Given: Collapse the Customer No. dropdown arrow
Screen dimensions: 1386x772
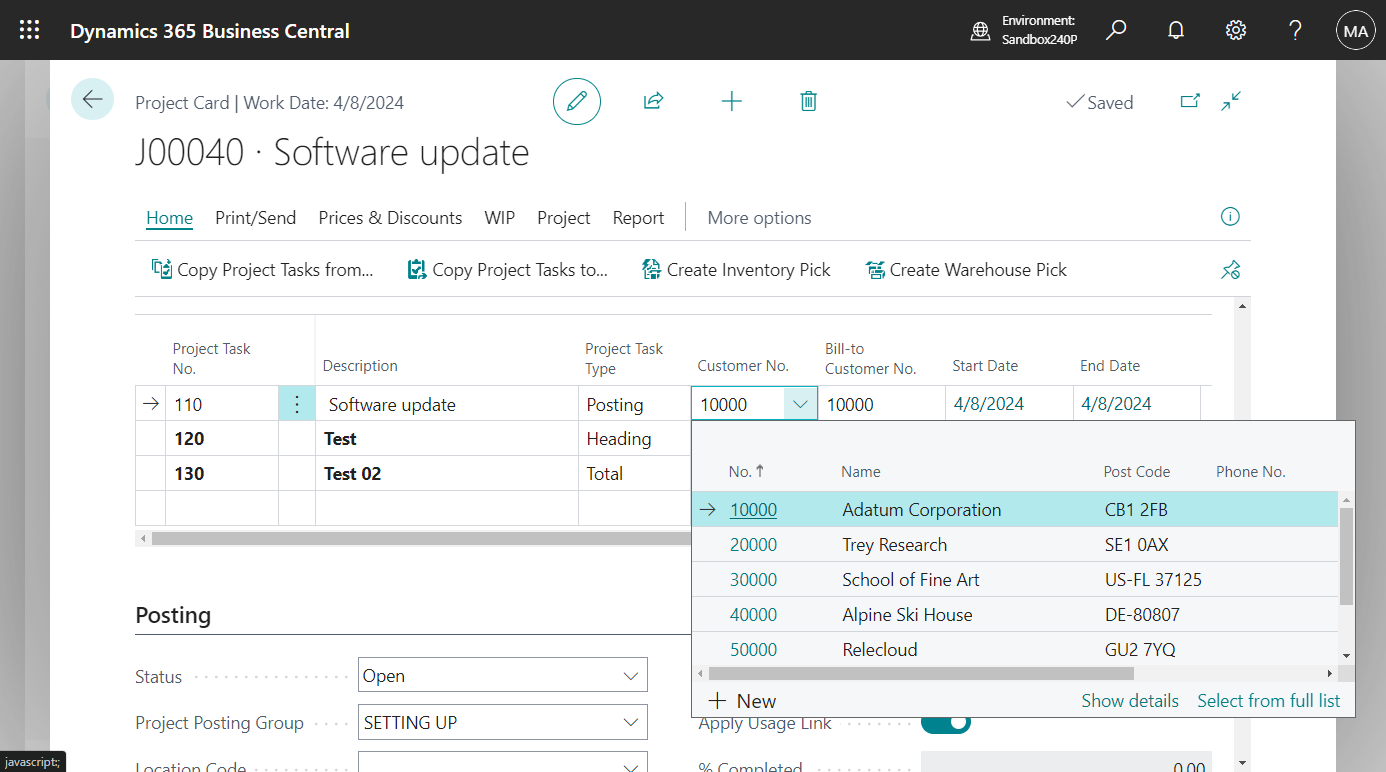Looking at the screenshot, I should click(800, 404).
